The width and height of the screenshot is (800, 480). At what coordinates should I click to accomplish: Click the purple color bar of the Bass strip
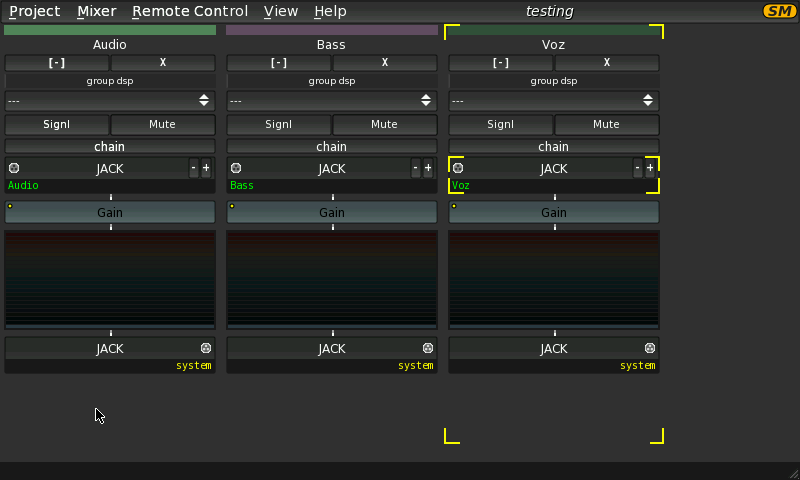(x=332, y=30)
